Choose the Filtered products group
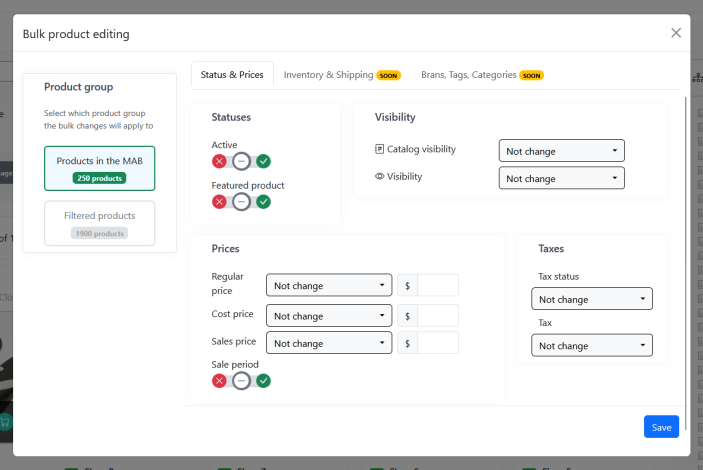The image size is (703, 470). 99,223
